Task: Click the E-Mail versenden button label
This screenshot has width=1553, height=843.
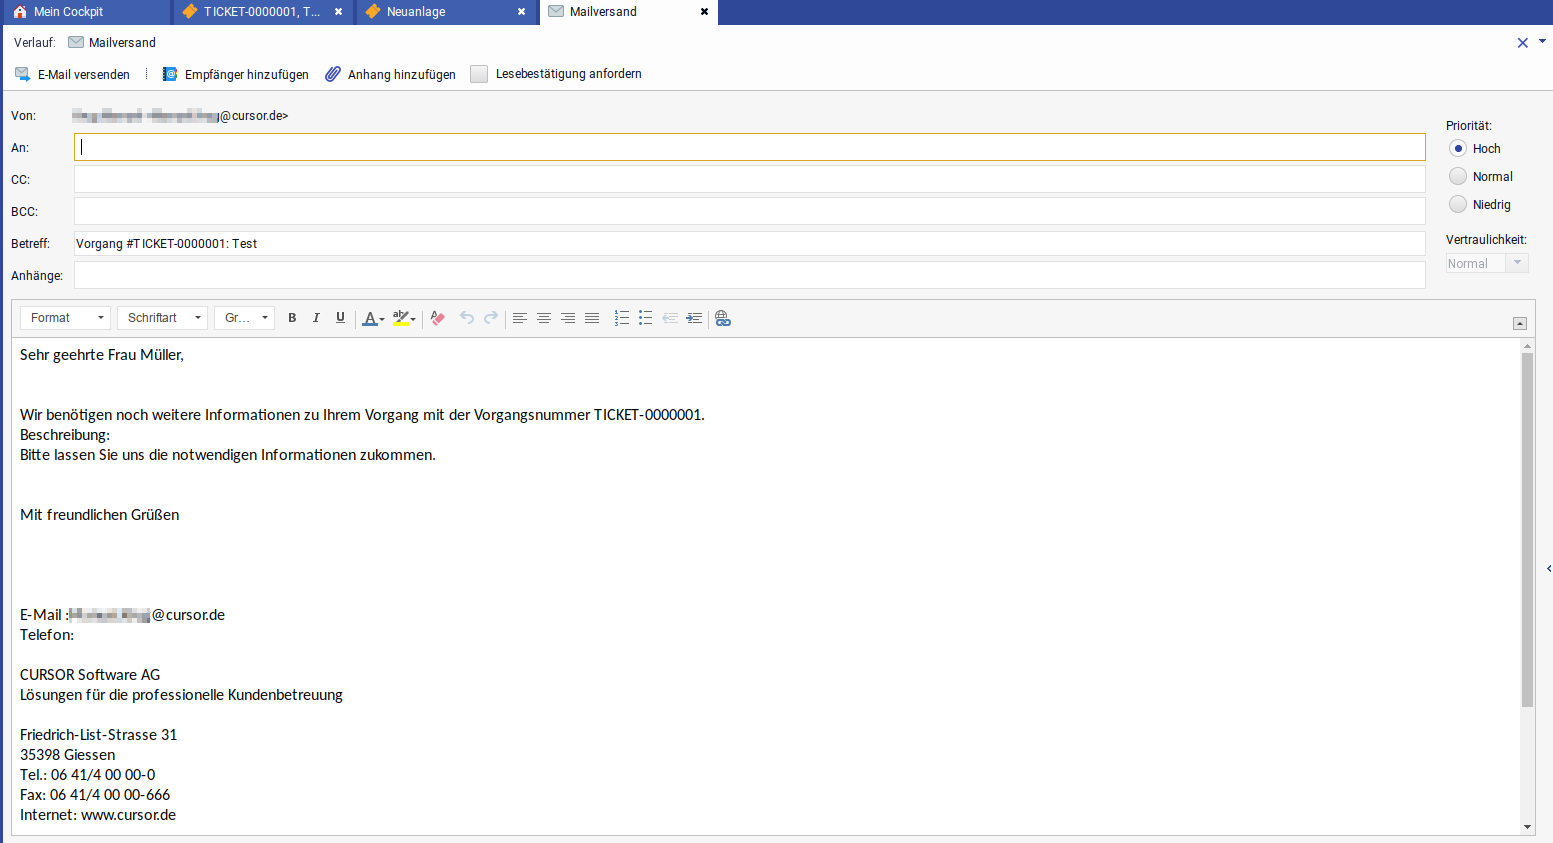Action: (x=84, y=75)
